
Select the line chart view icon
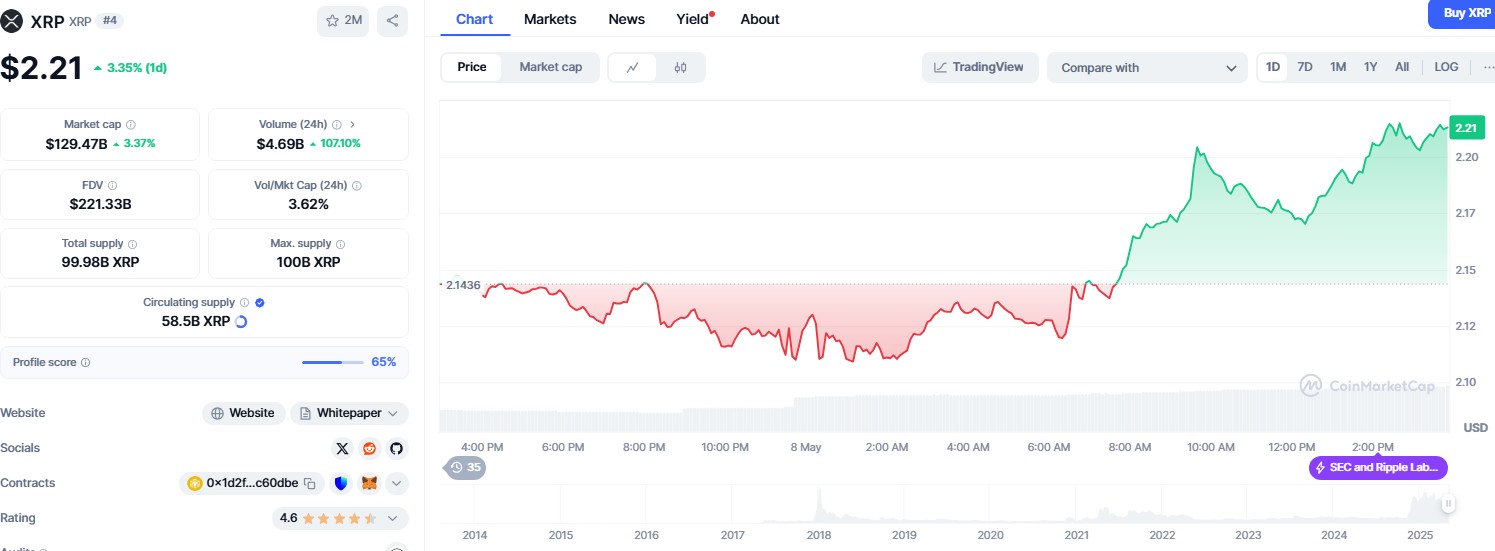point(633,67)
